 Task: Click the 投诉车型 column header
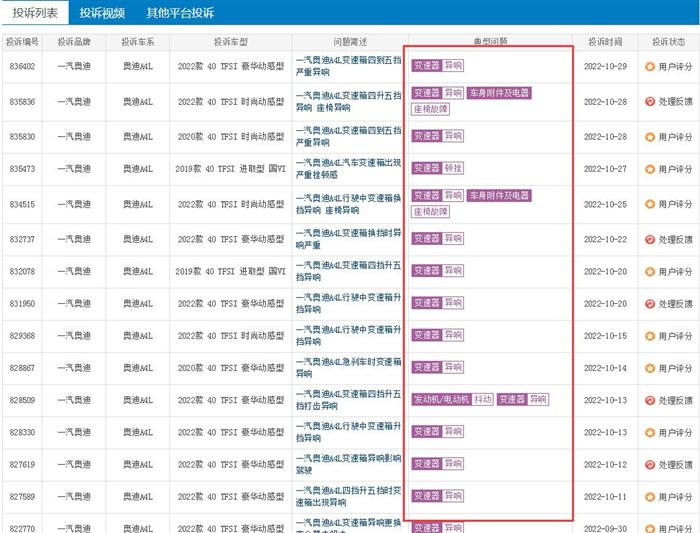click(x=231, y=42)
